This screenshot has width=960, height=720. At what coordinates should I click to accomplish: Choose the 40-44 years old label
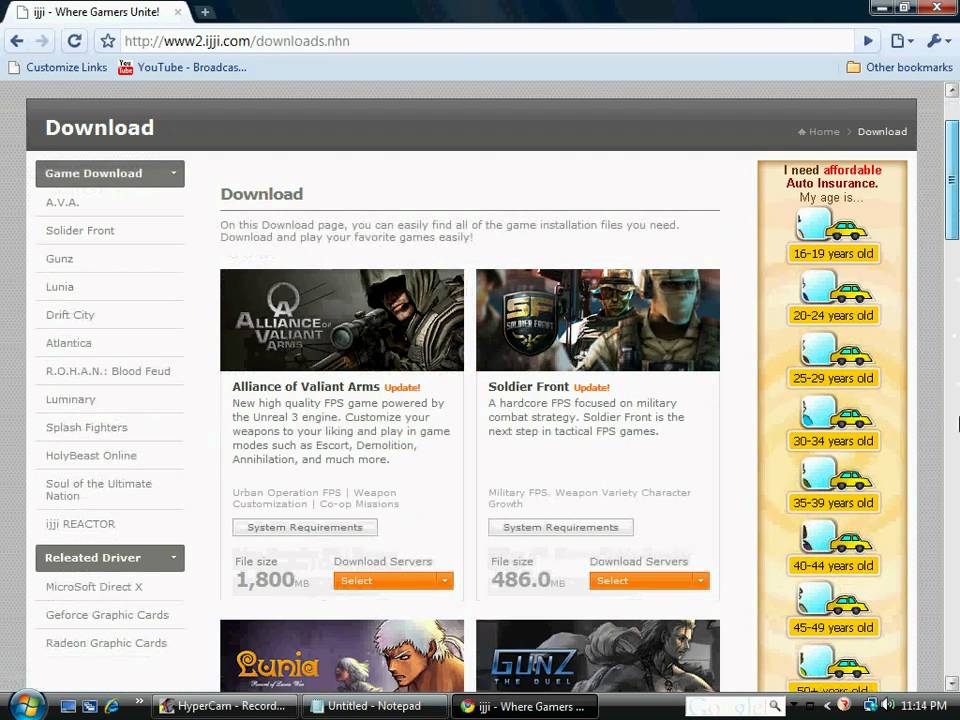[x=833, y=566]
